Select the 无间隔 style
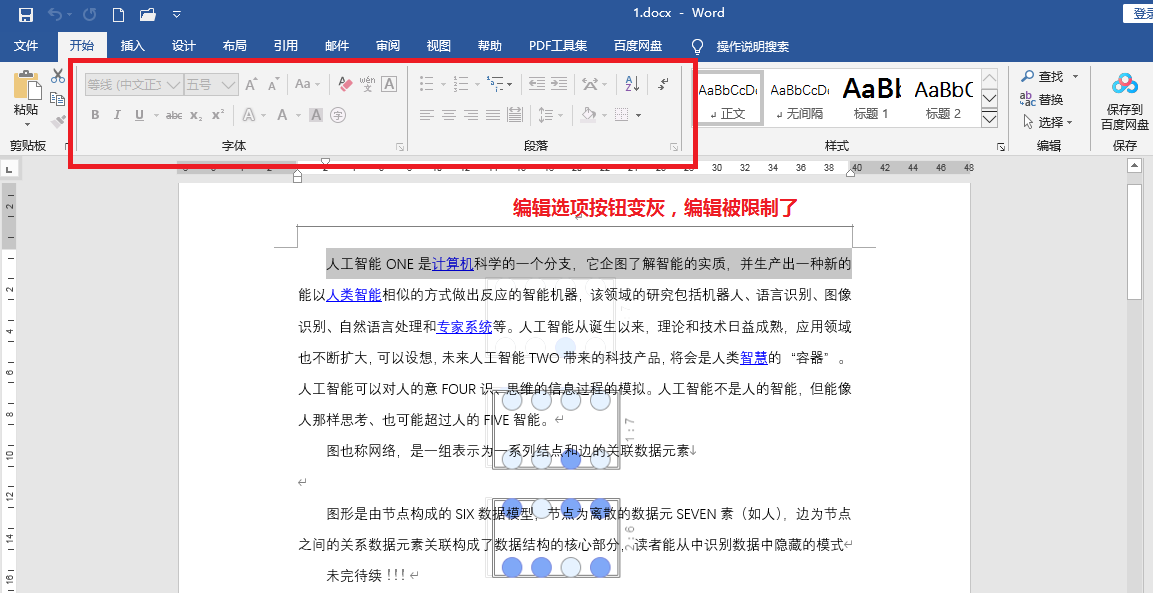The image size is (1153, 593). (x=799, y=98)
